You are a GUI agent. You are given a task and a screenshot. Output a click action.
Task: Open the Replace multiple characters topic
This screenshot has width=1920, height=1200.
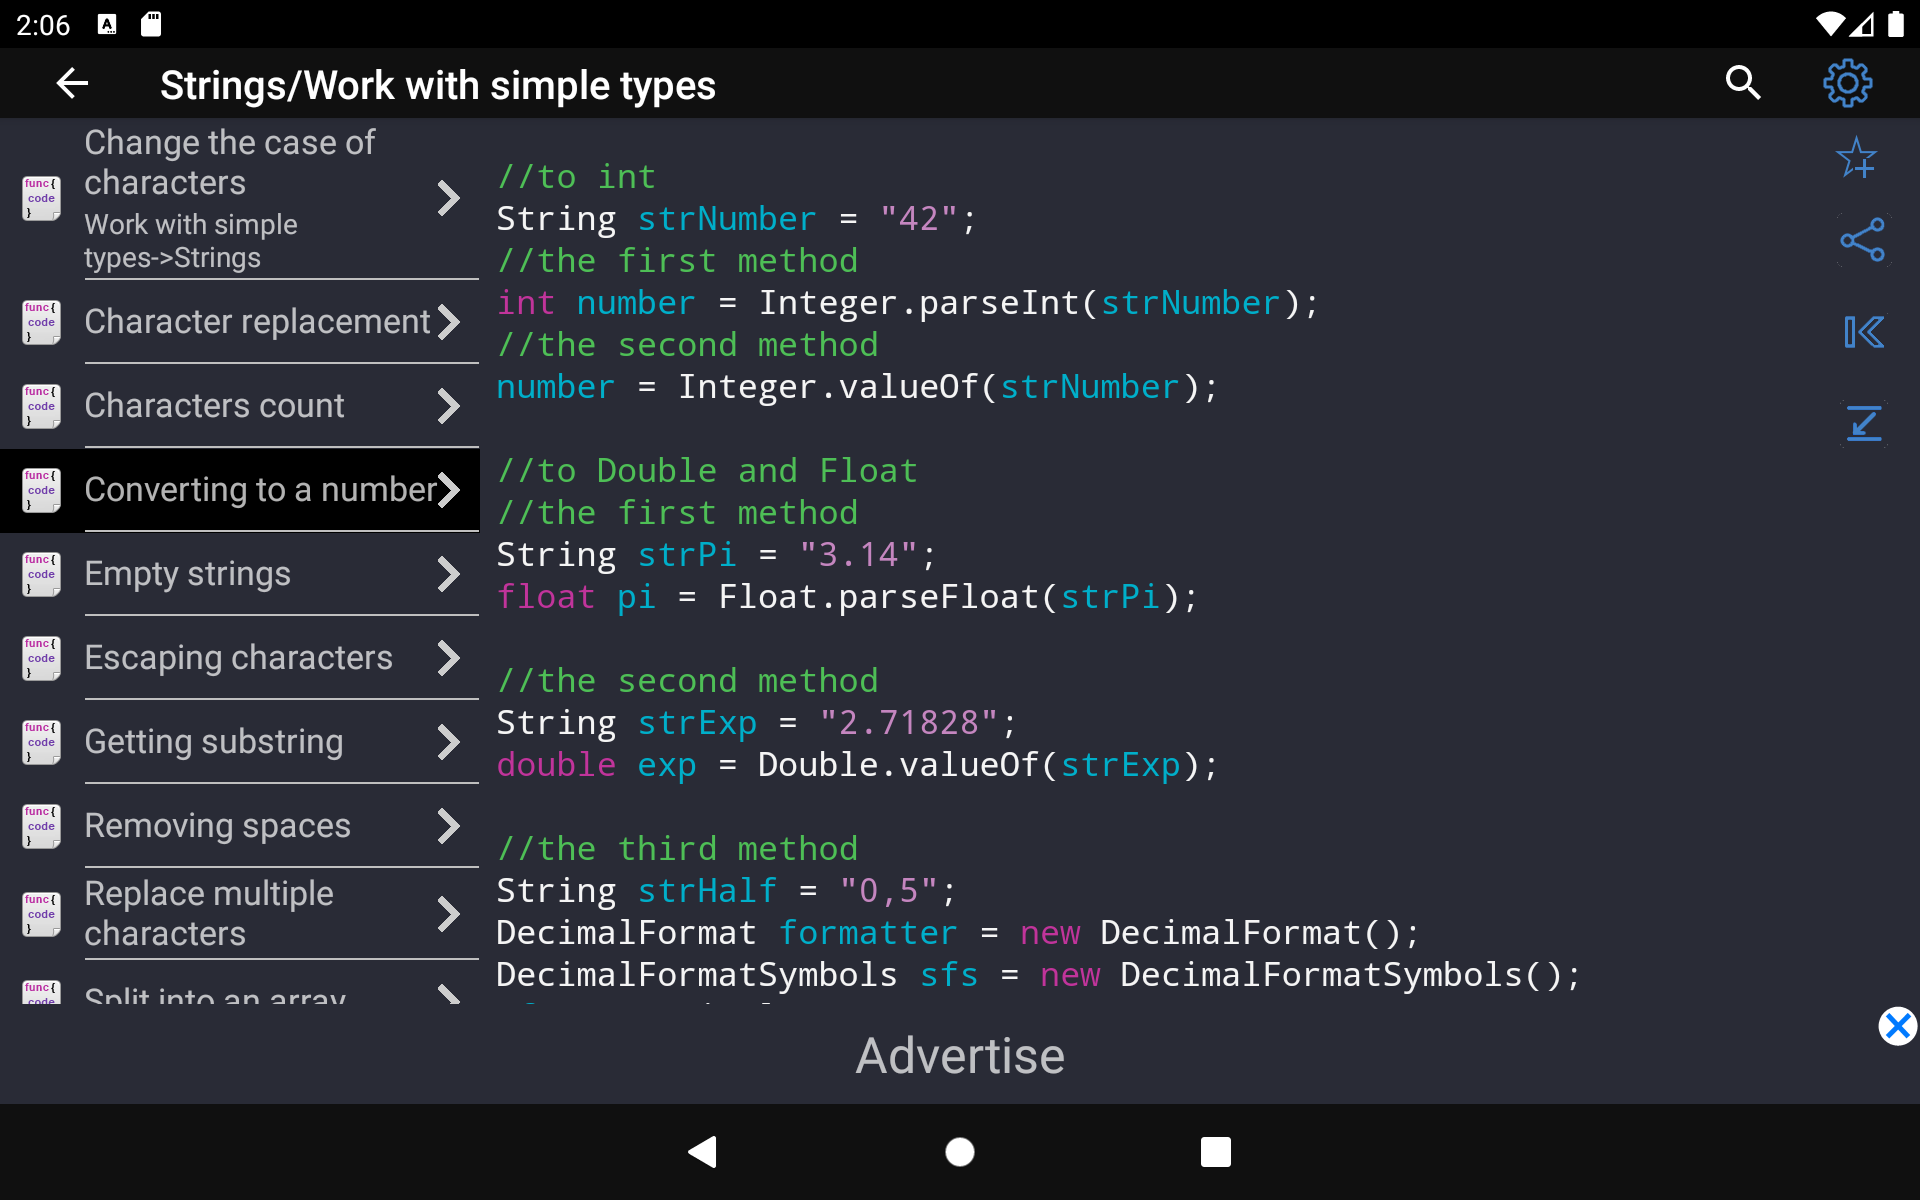pyautogui.click(x=240, y=914)
